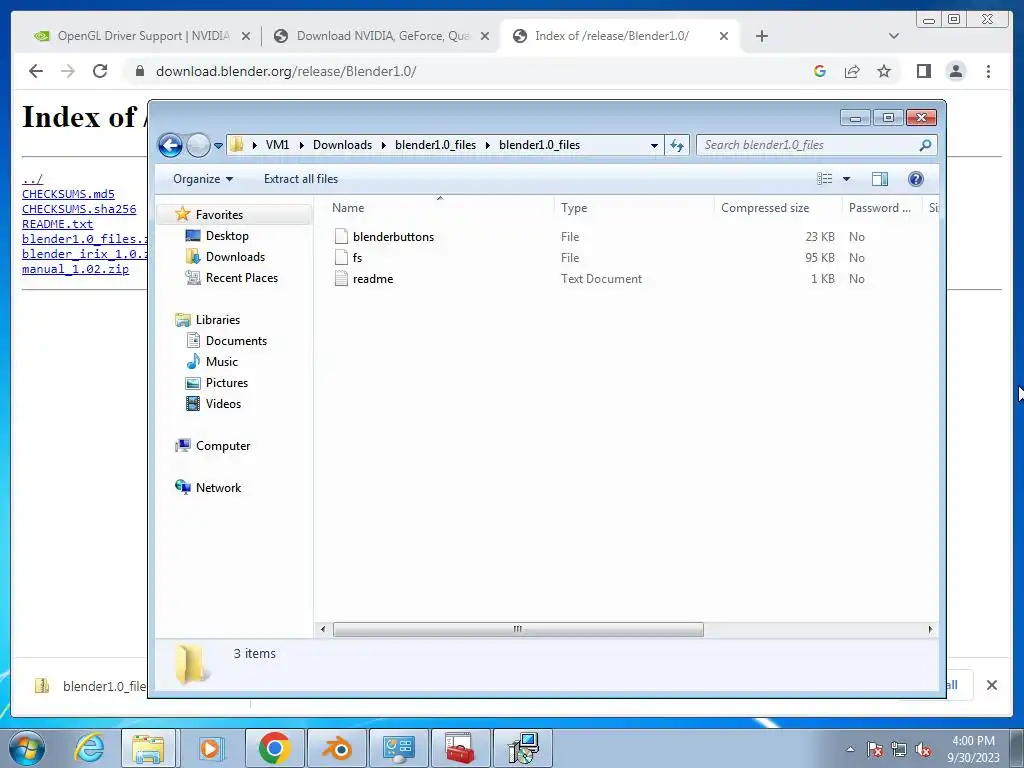Open Music library
1024x768 pixels.
(x=221, y=362)
